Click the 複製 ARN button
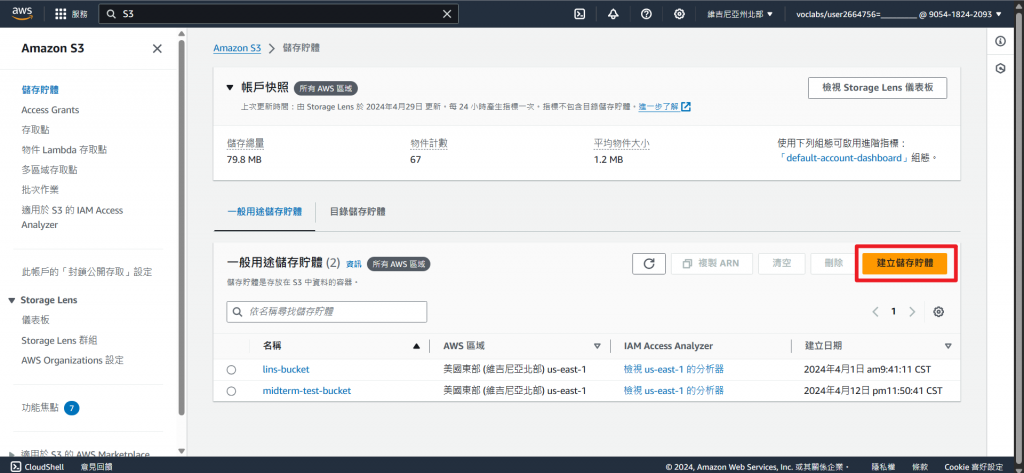The height and width of the screenshot is (473, 1024). click(x=712, y=263)
